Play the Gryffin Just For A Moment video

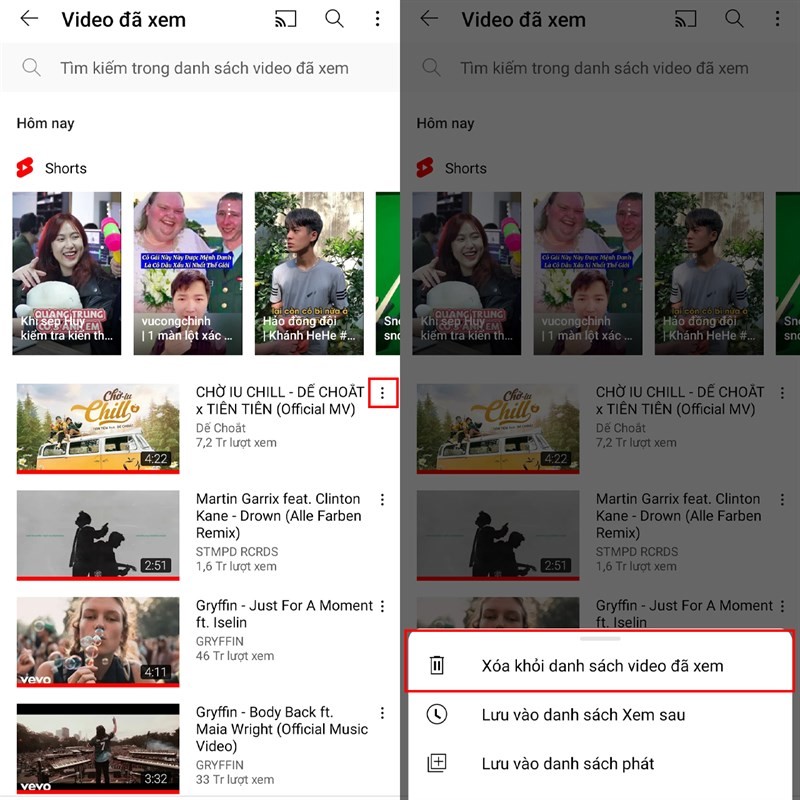click(x=97, y=642)
